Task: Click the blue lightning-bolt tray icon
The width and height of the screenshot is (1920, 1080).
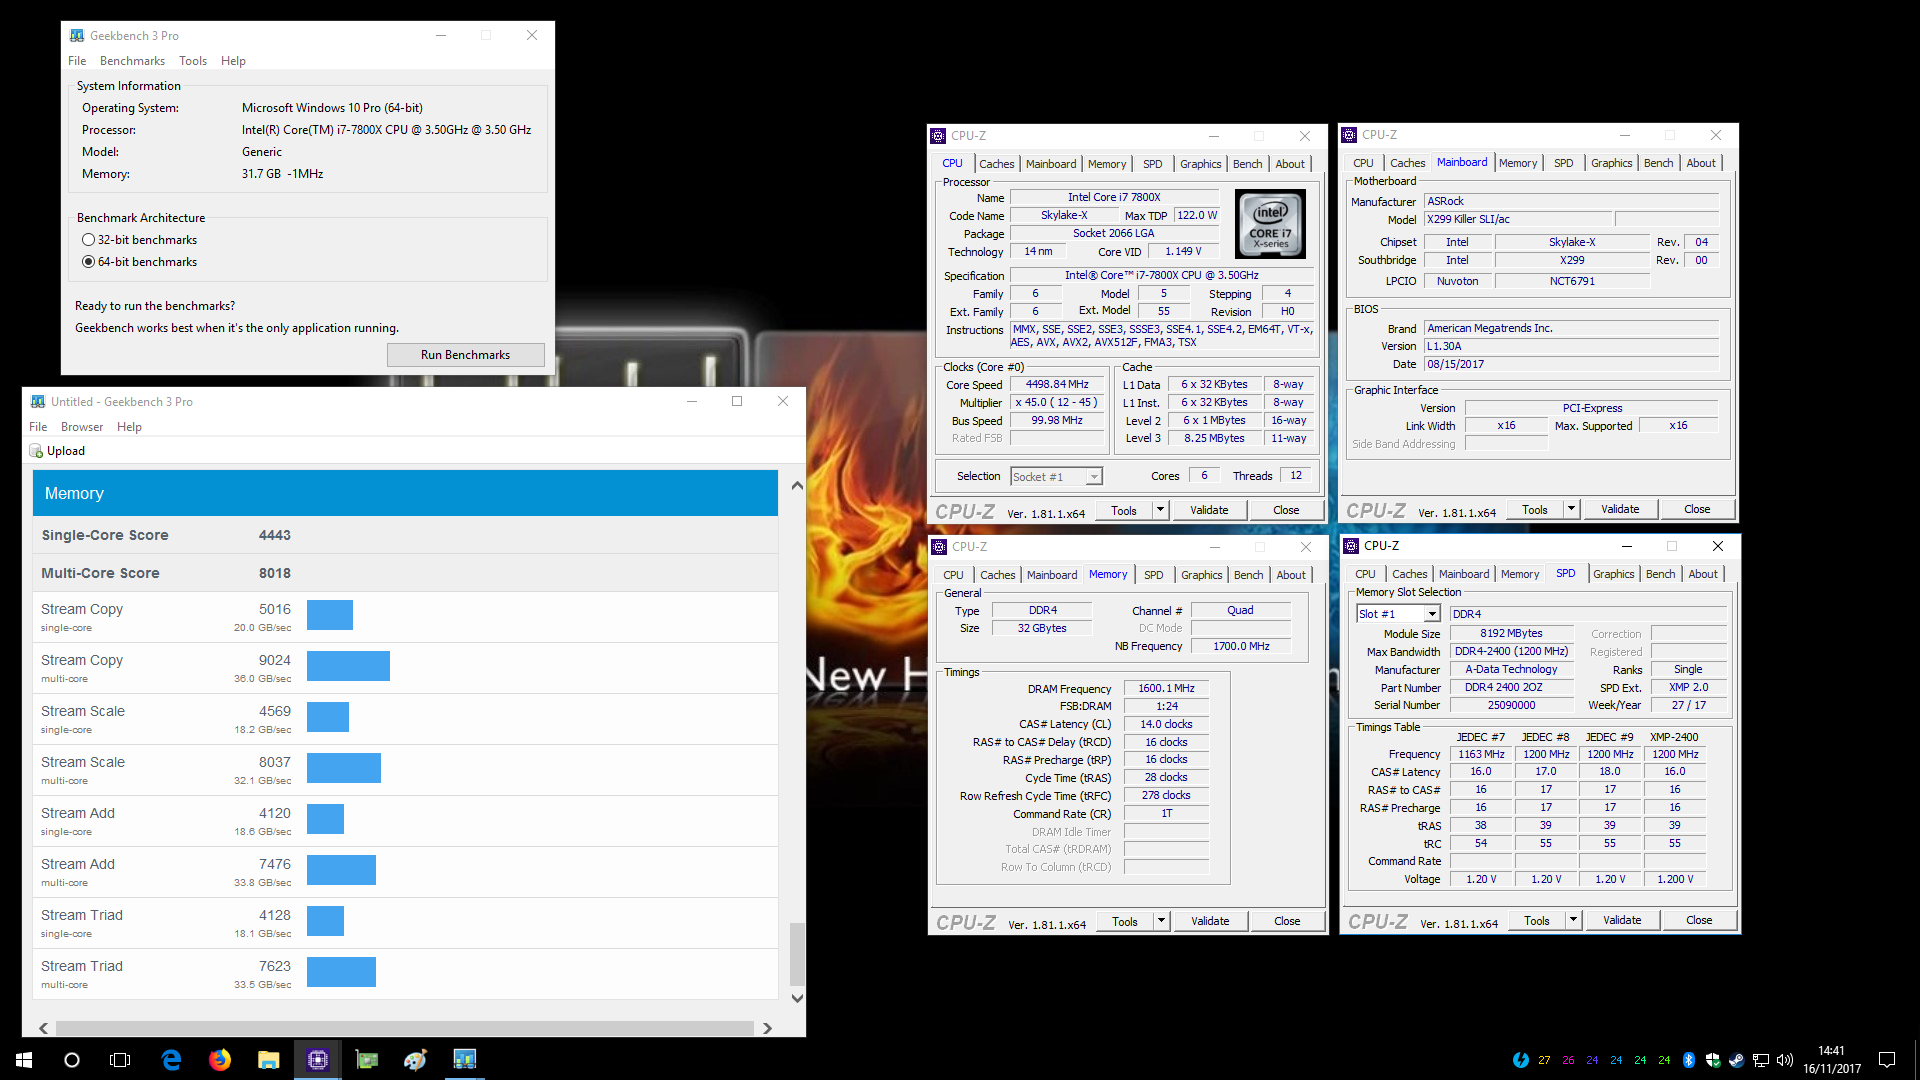Action: pyautogui.click(x=1521, y=1060)
